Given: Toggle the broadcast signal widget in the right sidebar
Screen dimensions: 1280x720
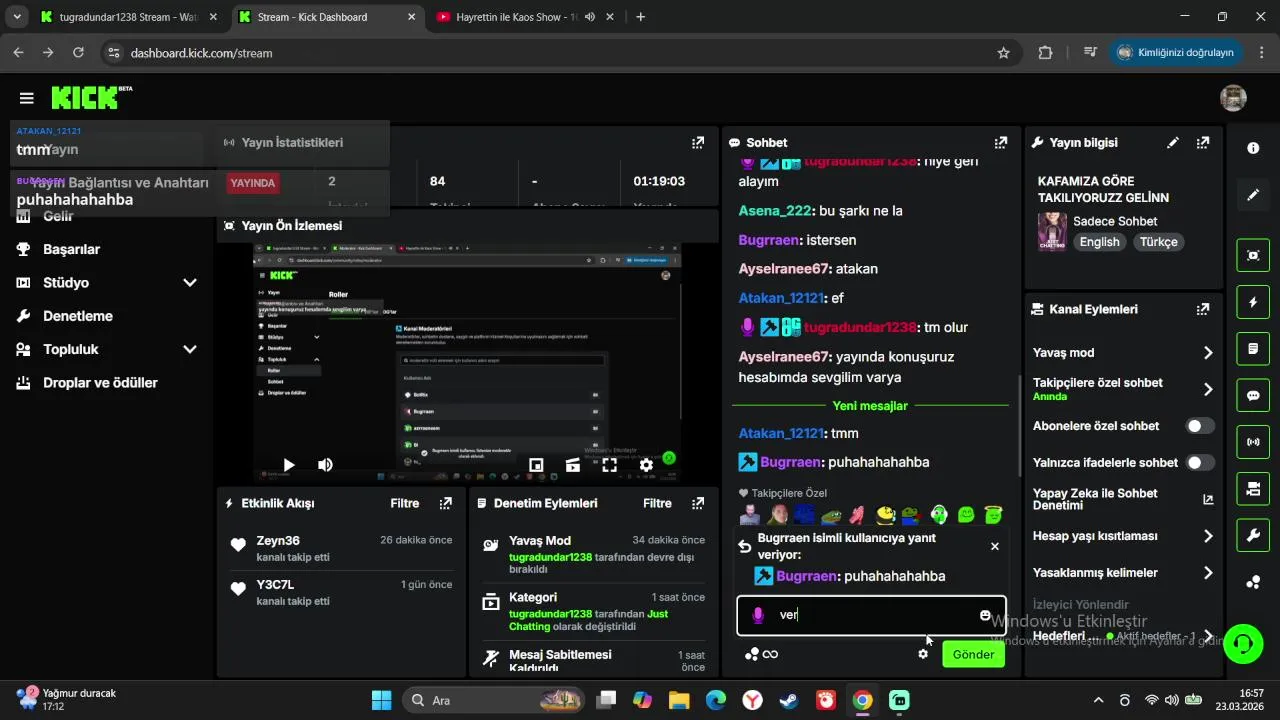Looking at the screenshot, I should click(1253, 442).
